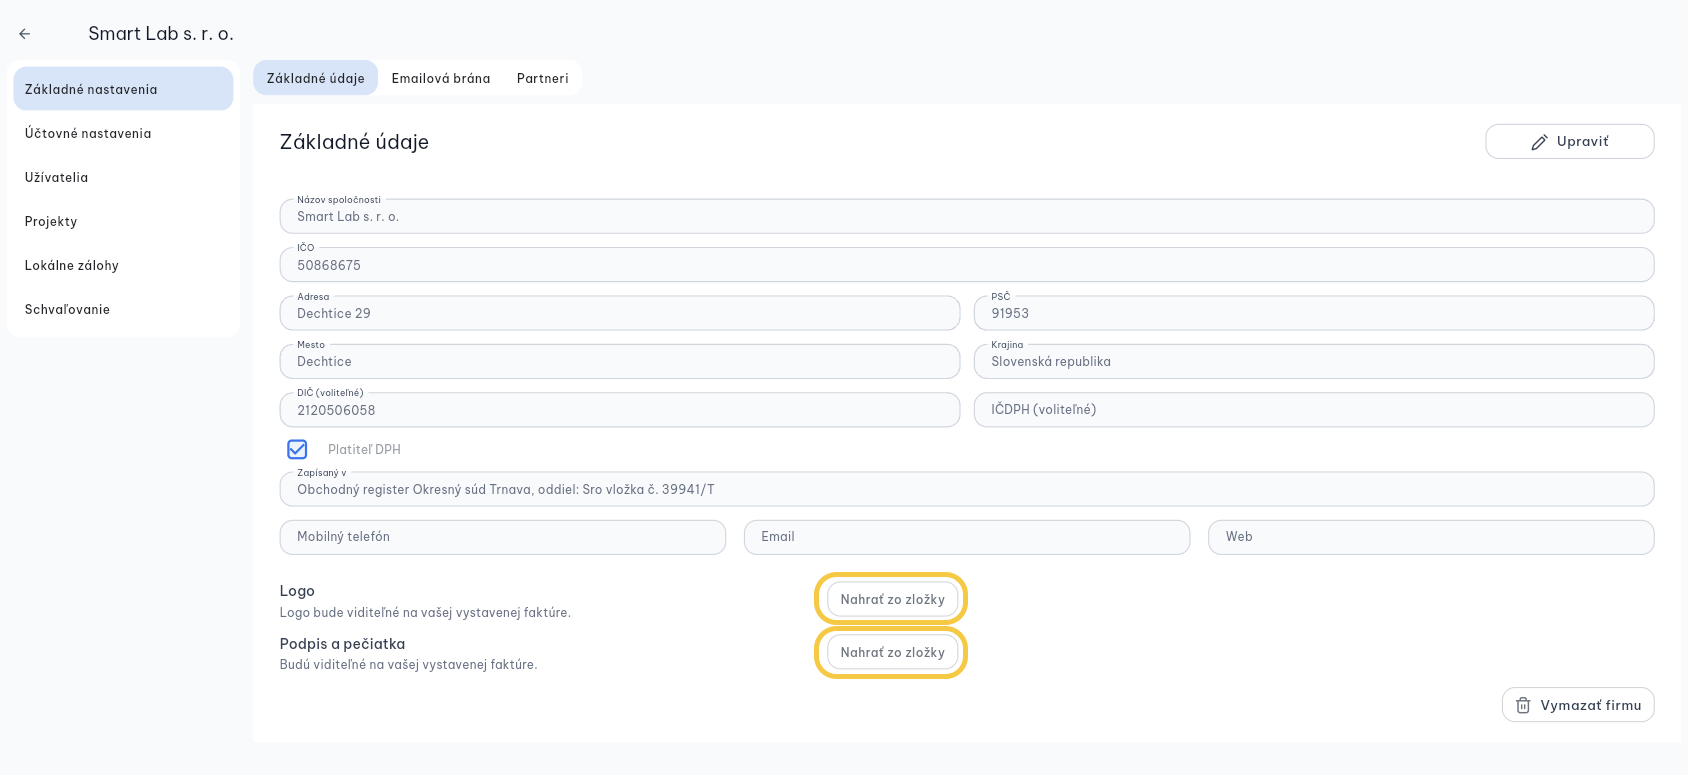Viewport: 1688px width, 775px height.
Task: Click the pencil icon in Upraviť button
Action: [1539, 142]
